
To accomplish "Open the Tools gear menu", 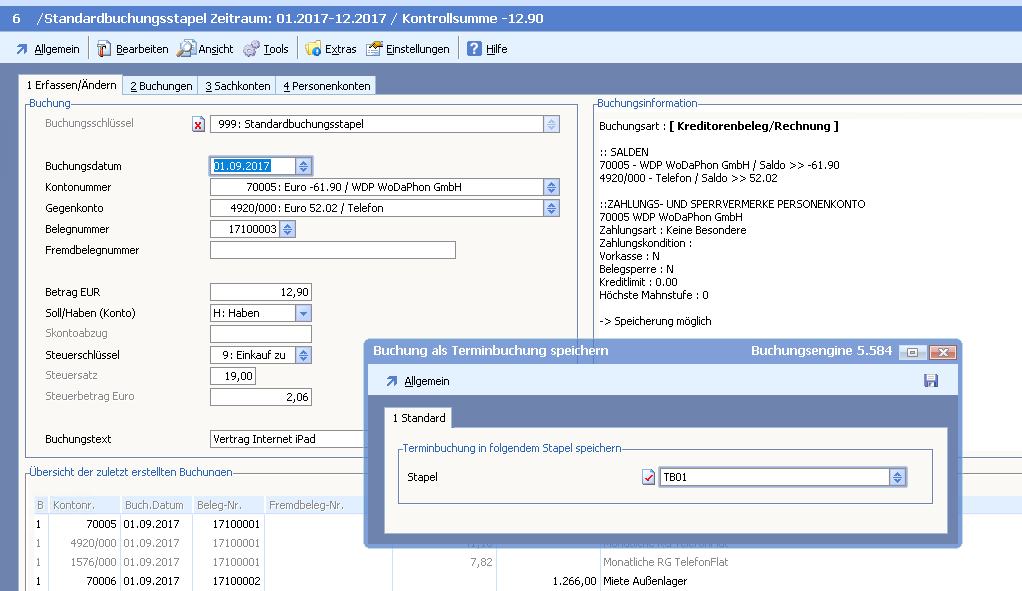I will pyautogui.click(x=265, y=49).
